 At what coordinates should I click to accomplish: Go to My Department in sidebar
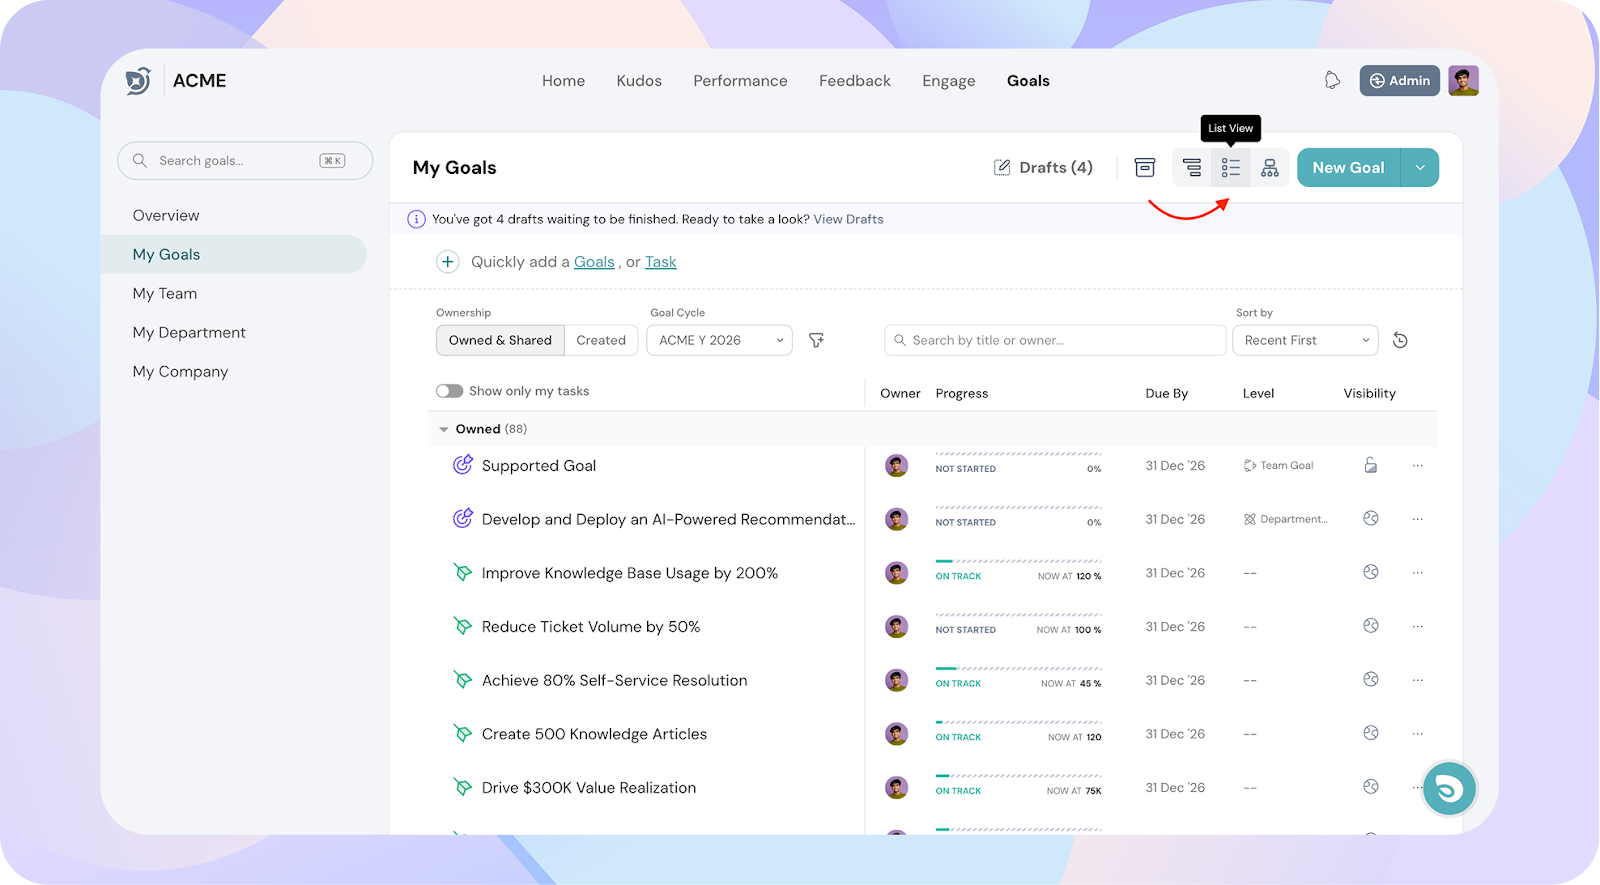[189, 332]
